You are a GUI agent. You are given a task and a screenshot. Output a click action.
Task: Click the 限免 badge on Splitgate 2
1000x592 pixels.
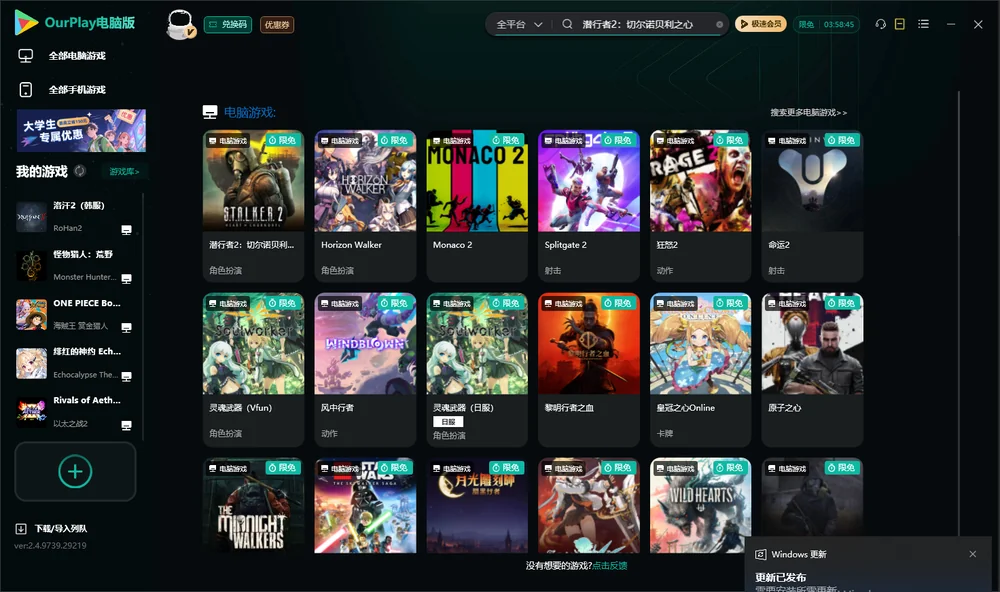click(x=618, y=140)
